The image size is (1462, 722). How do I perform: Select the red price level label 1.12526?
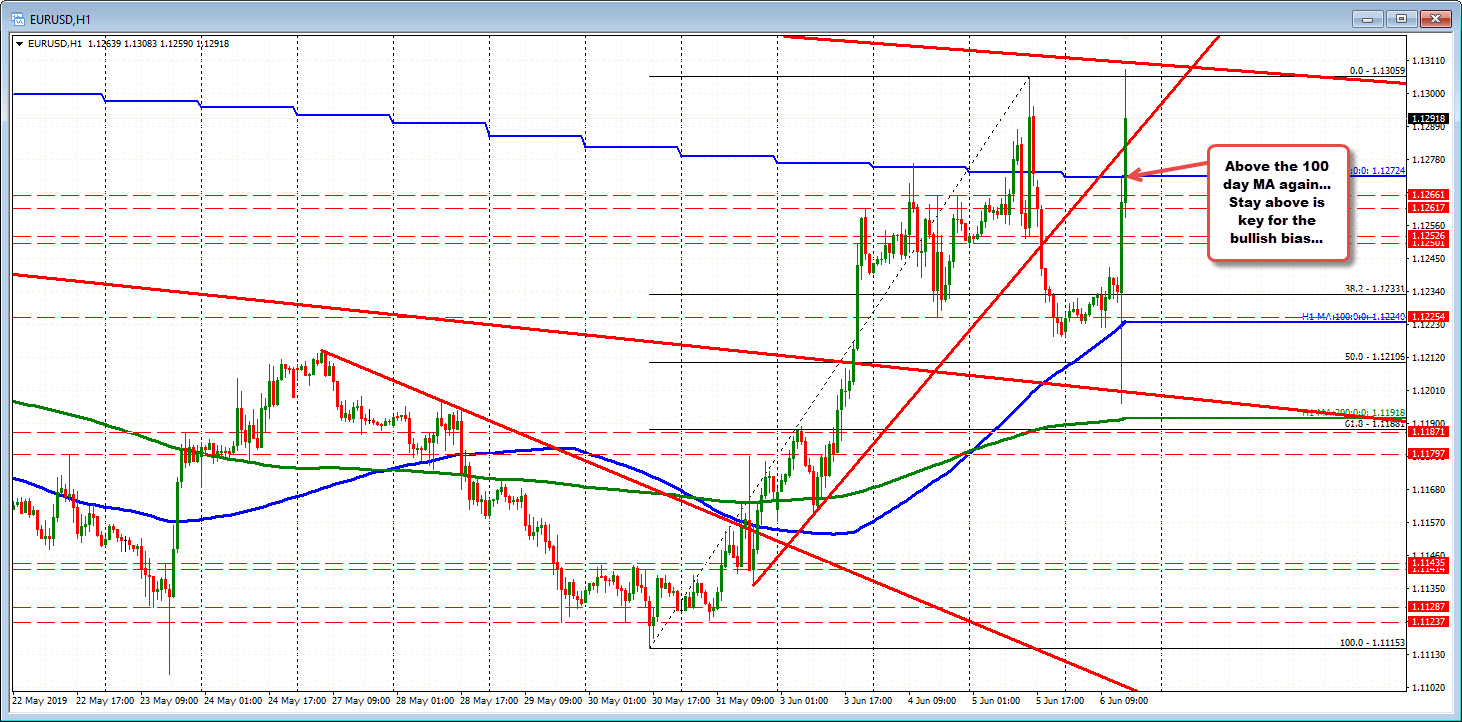pyautogui.click(x=1427, y=236)
